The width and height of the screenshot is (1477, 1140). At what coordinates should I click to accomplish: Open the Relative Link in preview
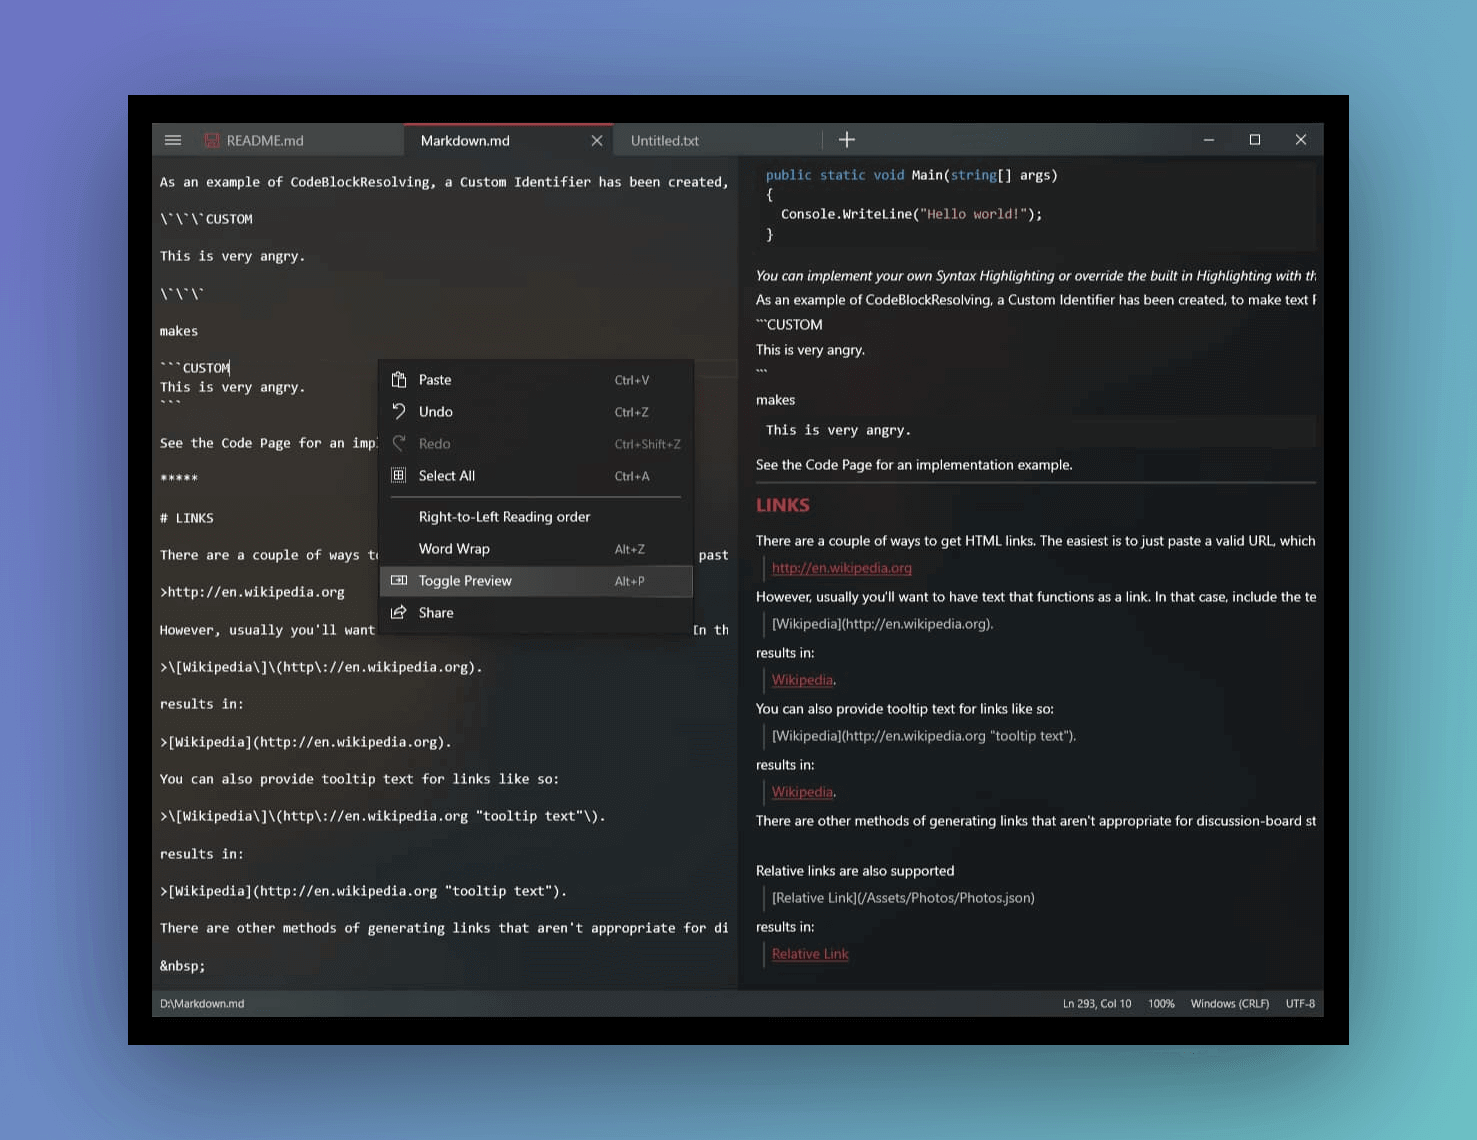810,954
